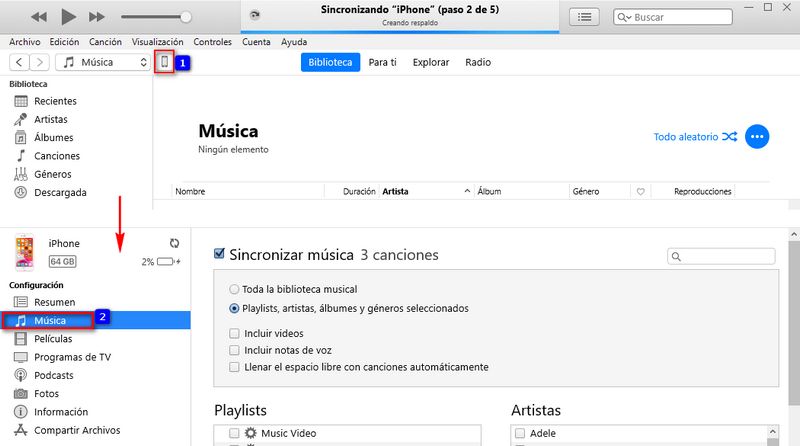Open Recientes in the library sidebar
The width and height of the screenshot is (800, 446).
55,101
